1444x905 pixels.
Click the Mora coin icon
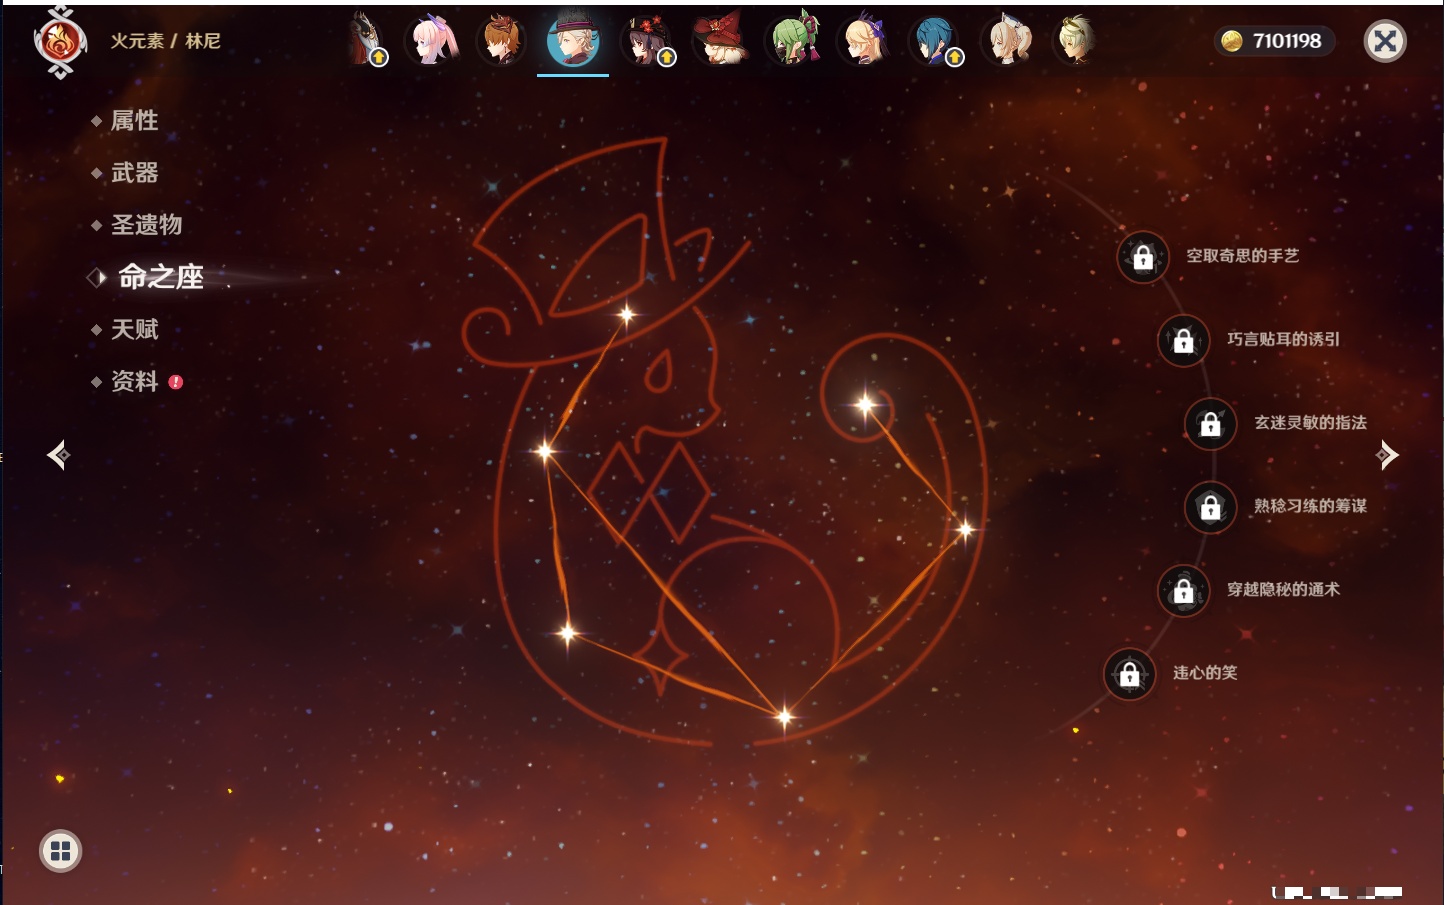(x=1232, y=41)
